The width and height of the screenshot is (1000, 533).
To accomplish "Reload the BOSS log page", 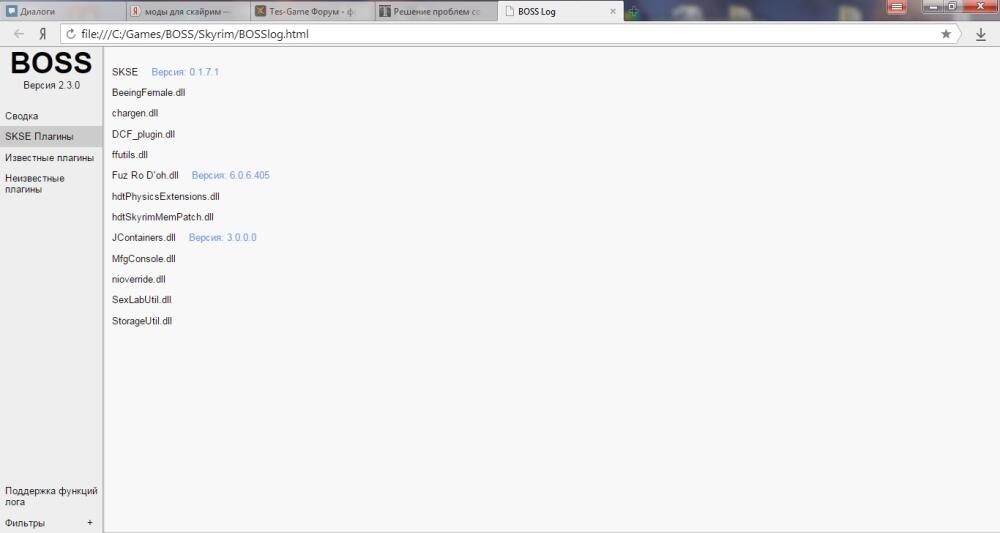I will pyautogui.click(x=71, y=34).
